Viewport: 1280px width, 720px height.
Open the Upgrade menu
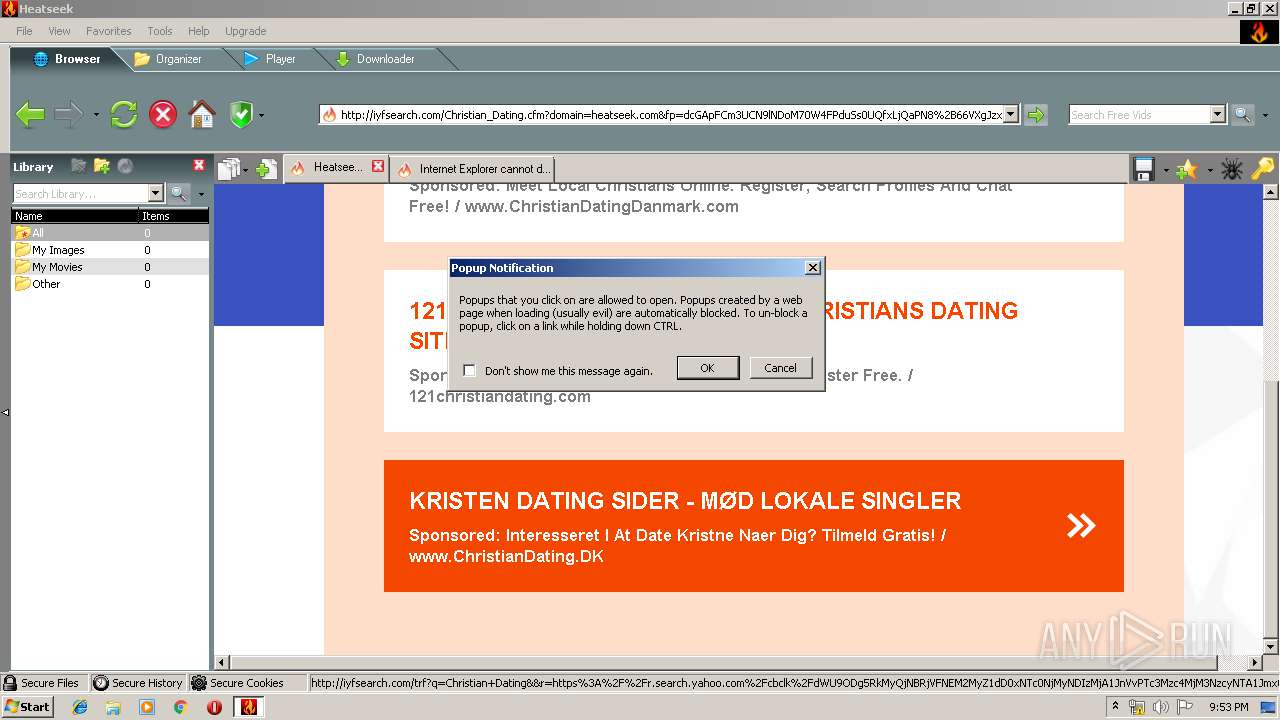pyautogui.click(x=245, y=31)
